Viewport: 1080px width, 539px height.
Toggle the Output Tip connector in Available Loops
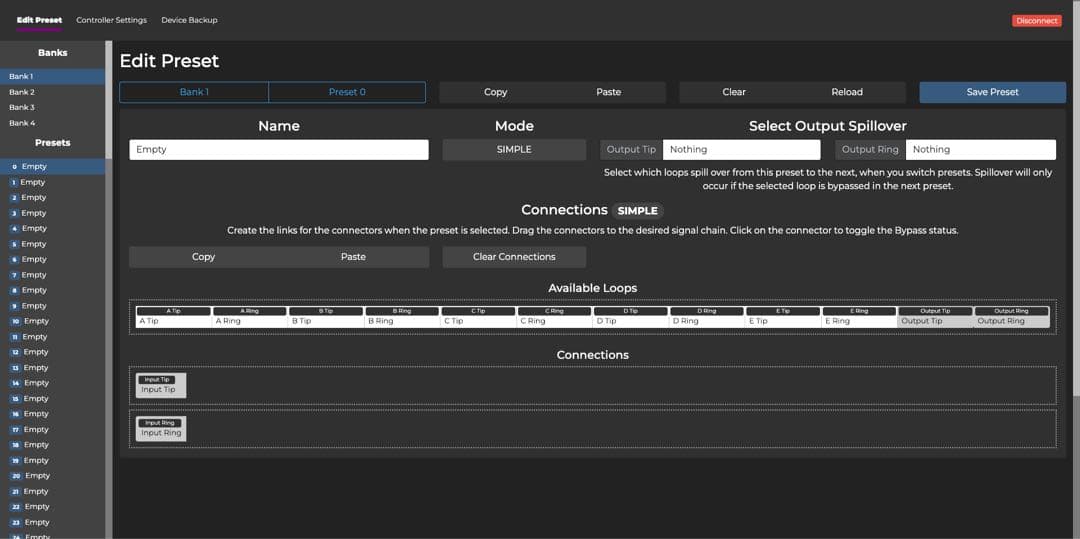[x=934, y=317]
